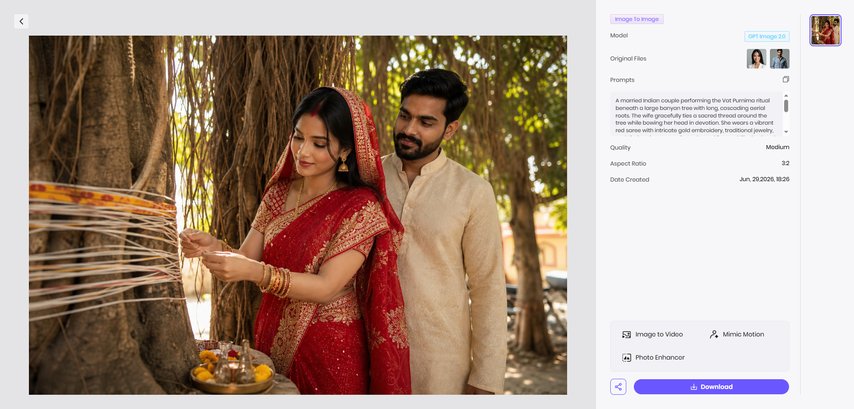
Task: Click the prompt scrollbar thumb
Action: tap(785, 106)
